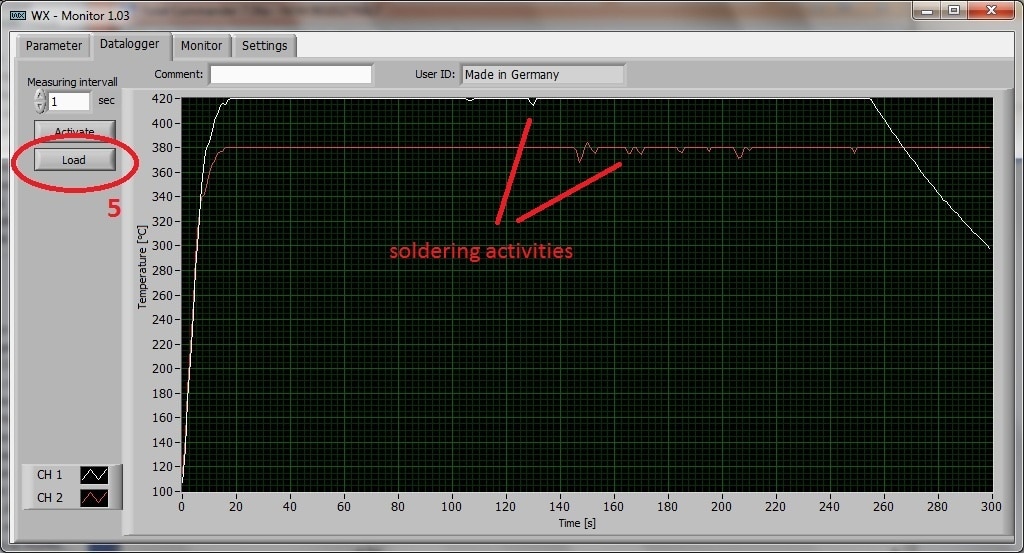Close the WX Monitor window

coord(991,10)
